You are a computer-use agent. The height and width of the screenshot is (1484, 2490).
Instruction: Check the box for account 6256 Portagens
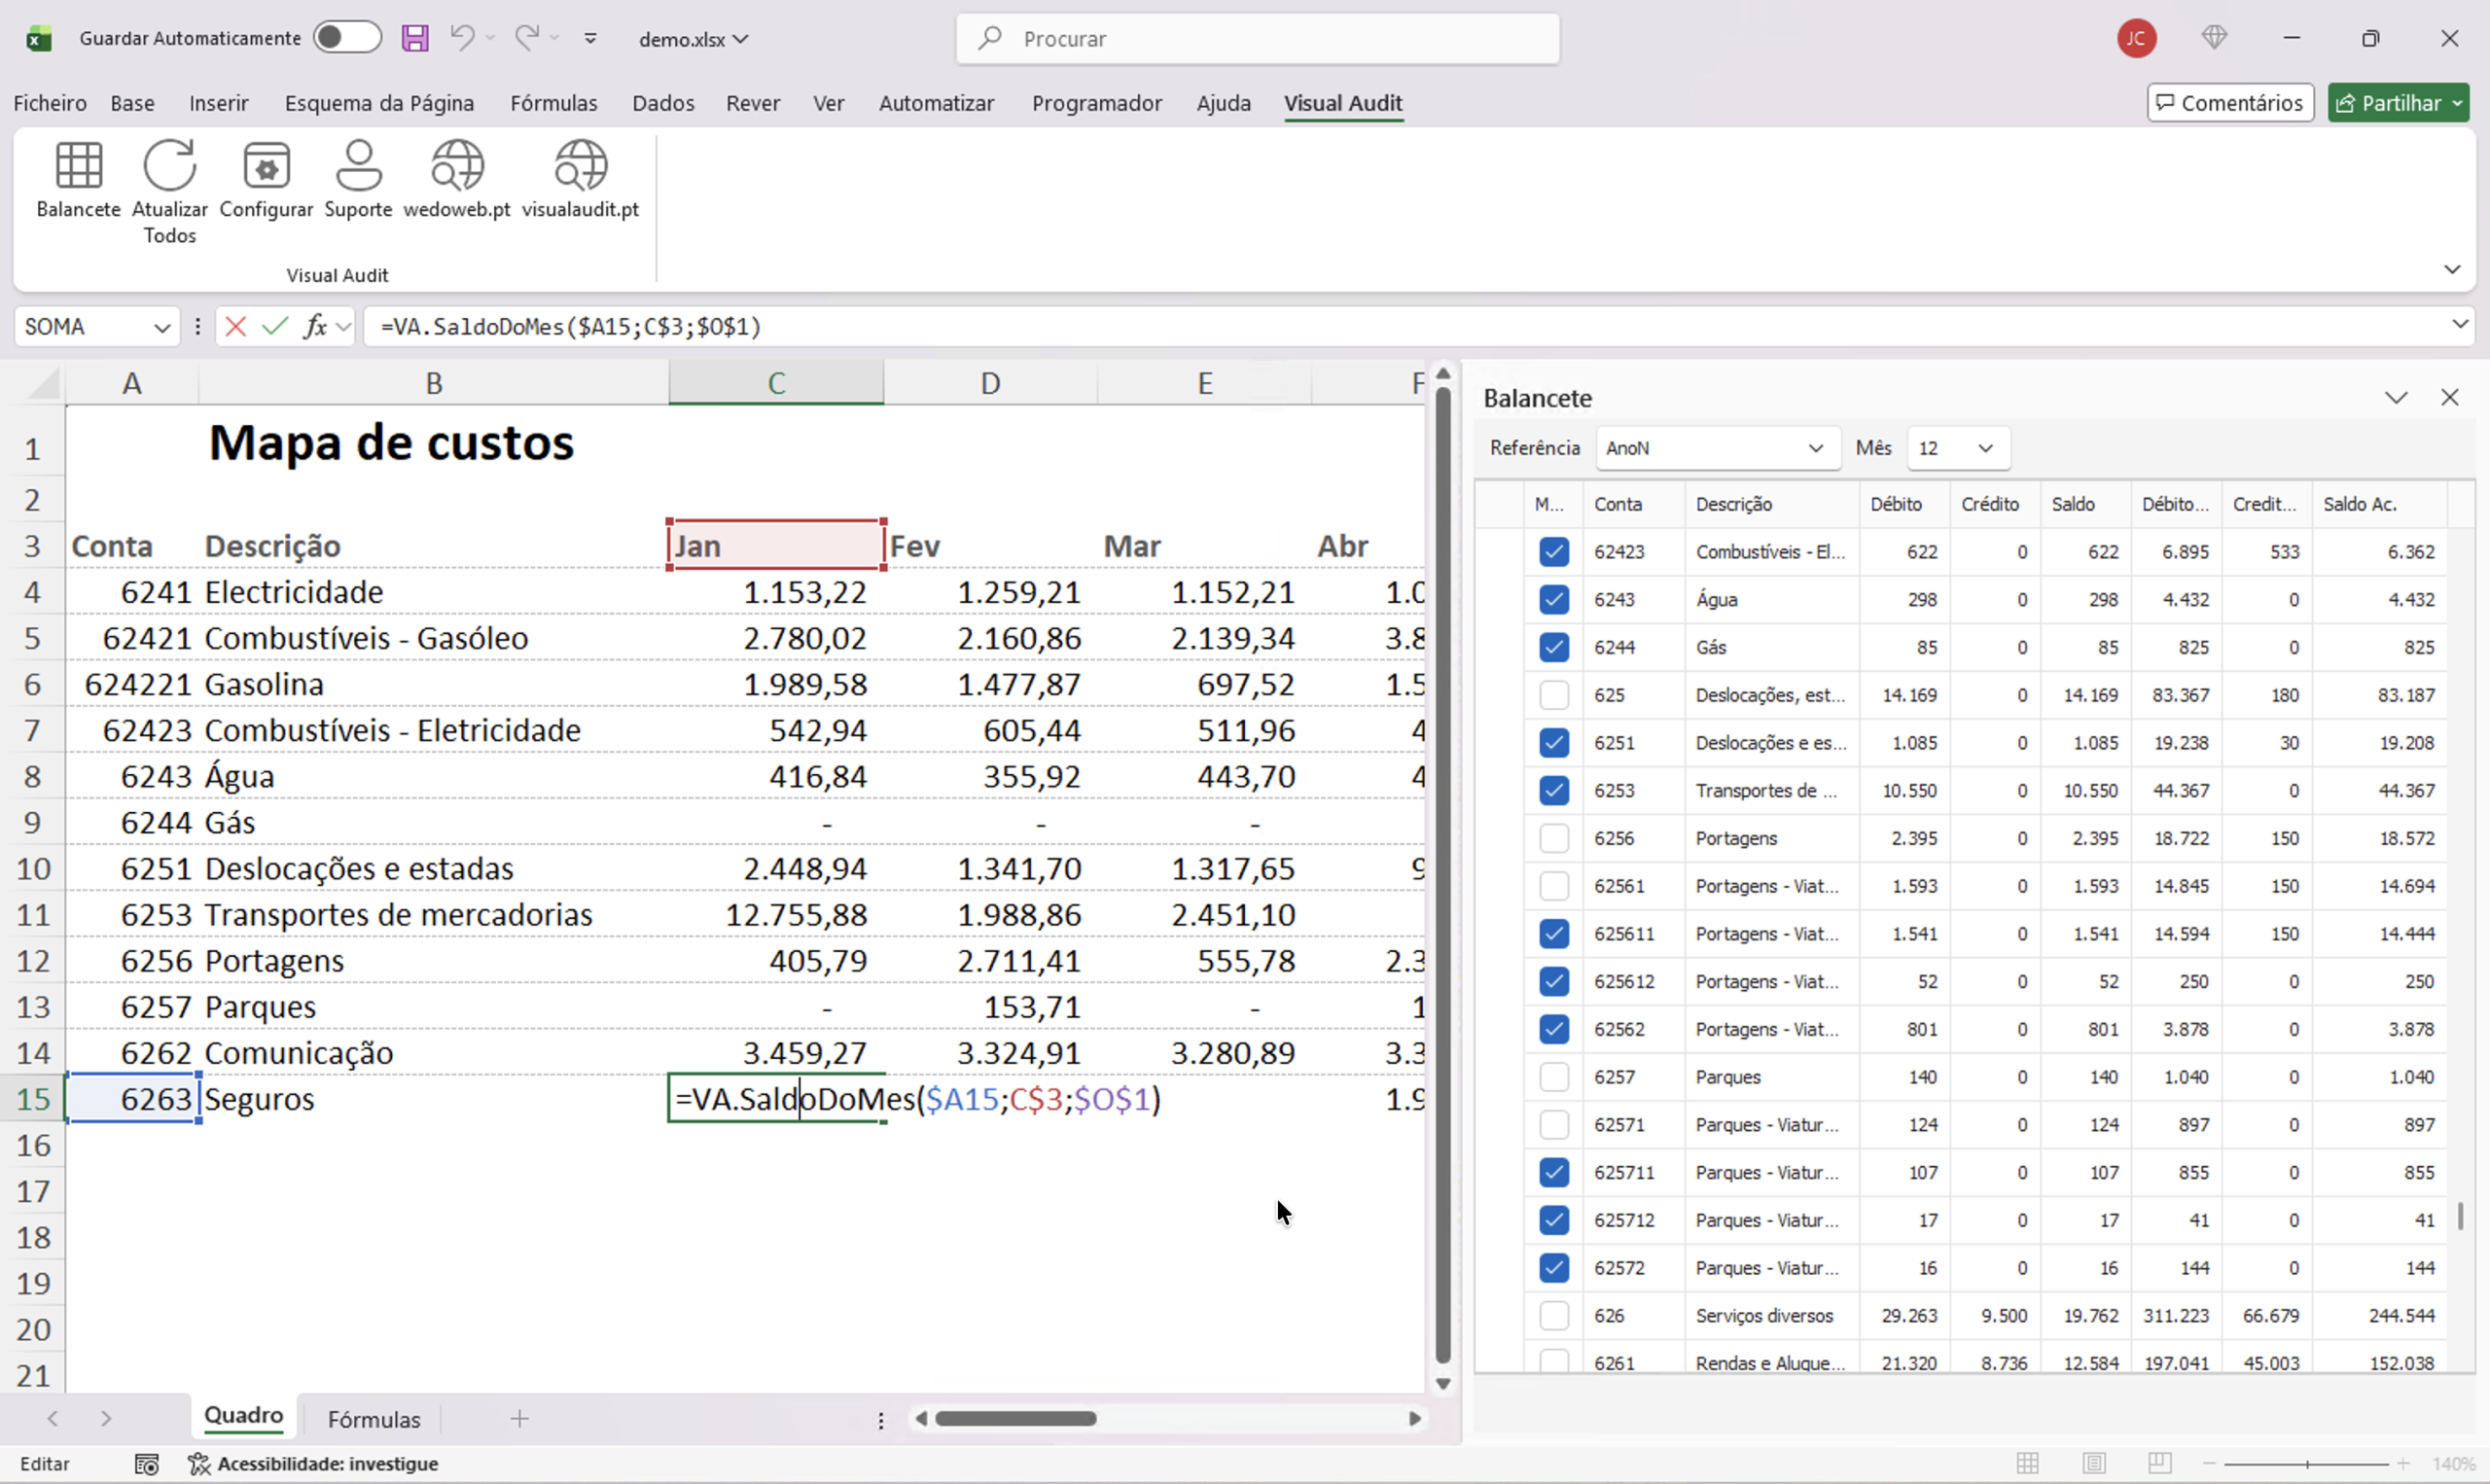(1553, 838)
